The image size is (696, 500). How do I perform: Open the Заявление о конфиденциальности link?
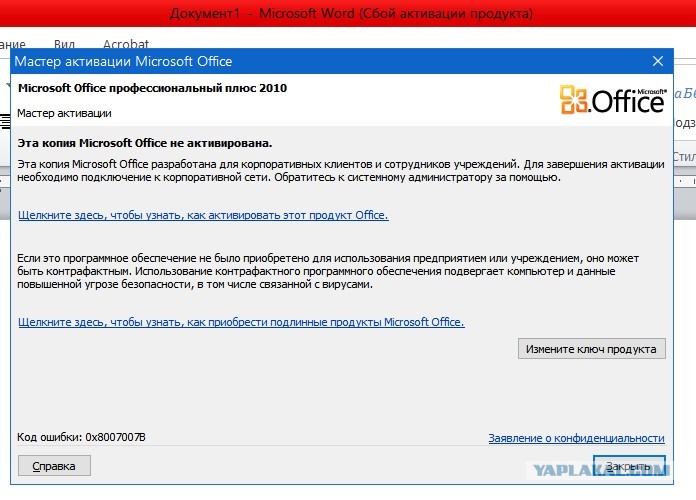[x=576, y=438]
